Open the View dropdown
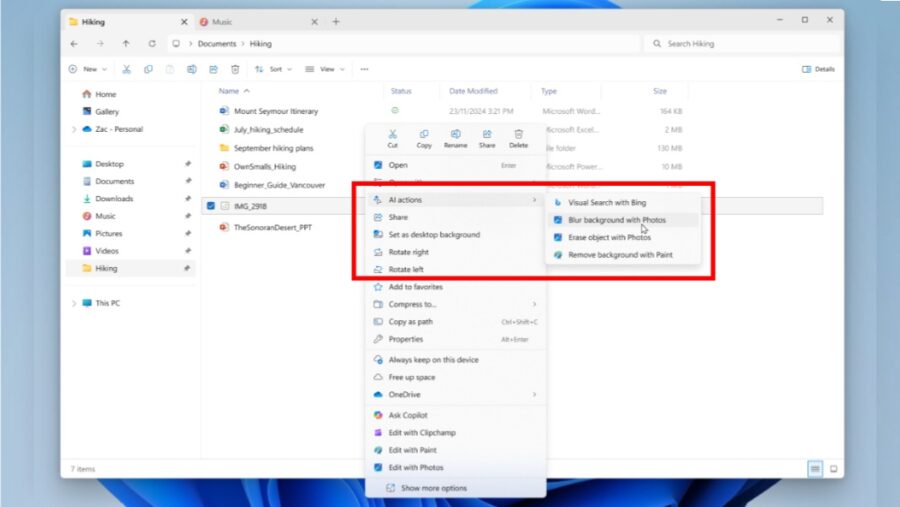900x507 pixels. tap(325, 69)
